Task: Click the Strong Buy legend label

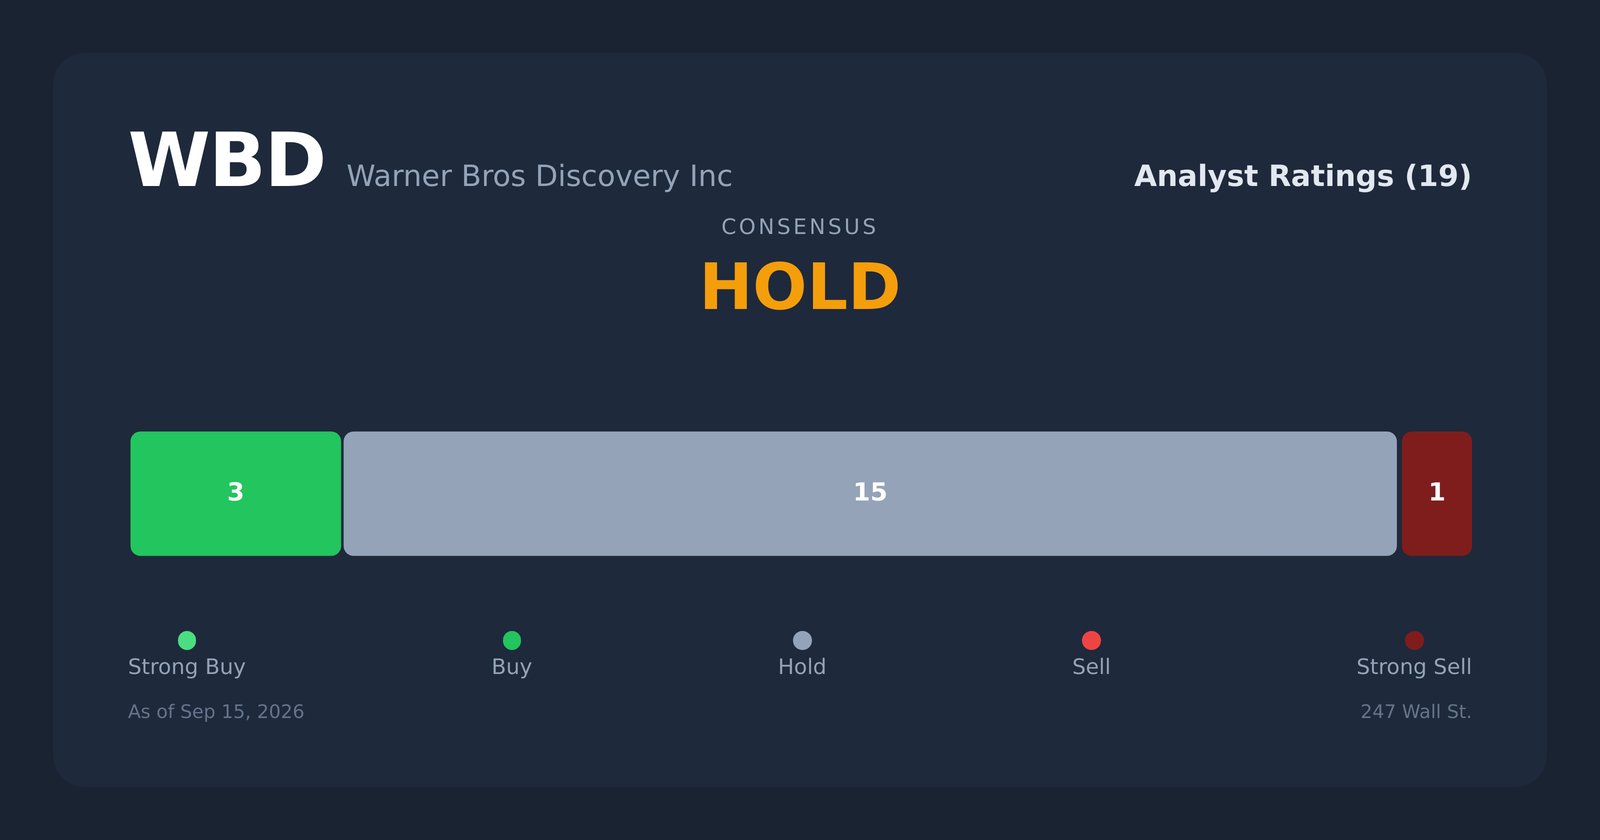Action: point(187,667)
